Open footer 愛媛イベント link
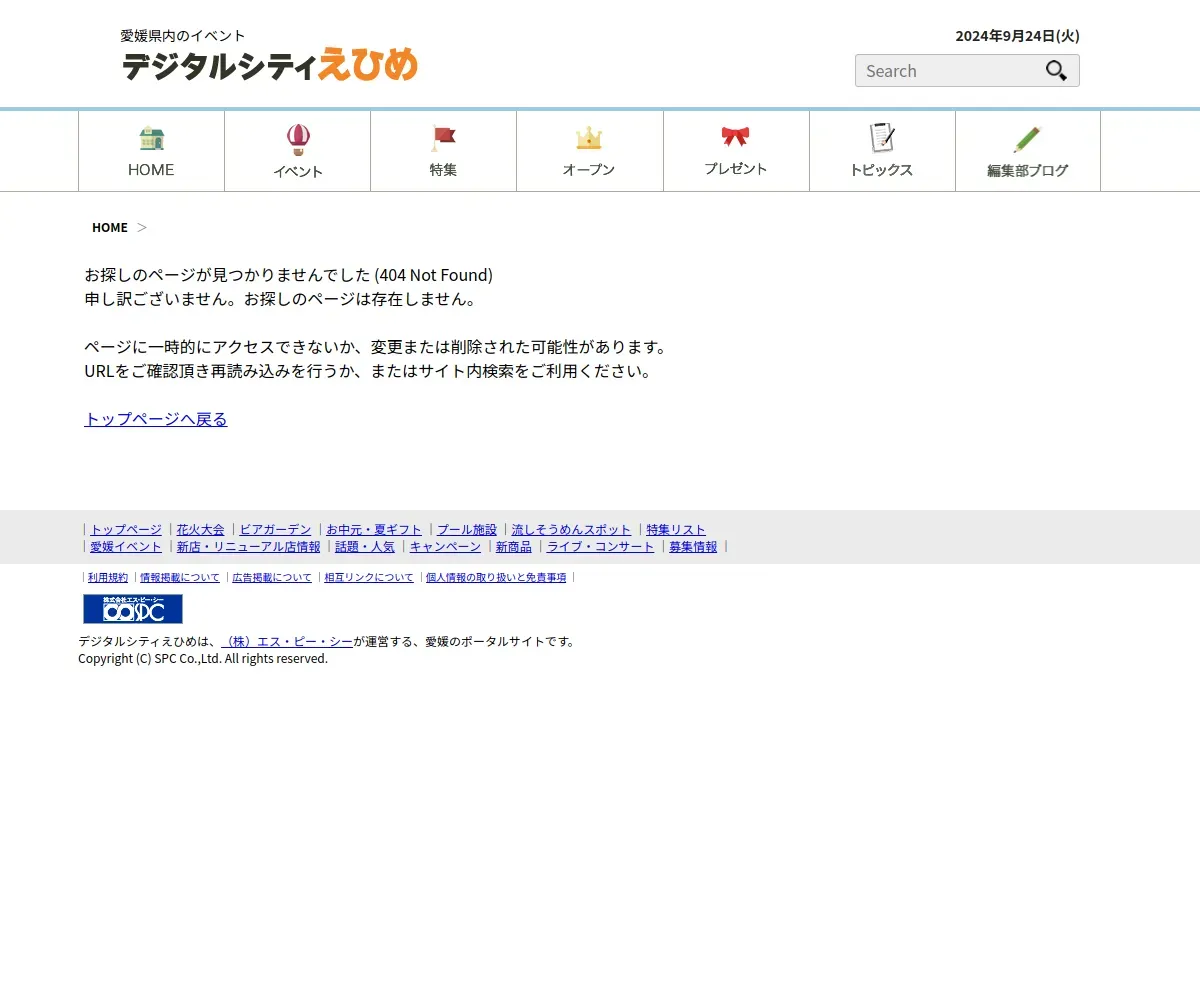The width and height of the screenshot is (1200, 1000). tap(126, 547)
